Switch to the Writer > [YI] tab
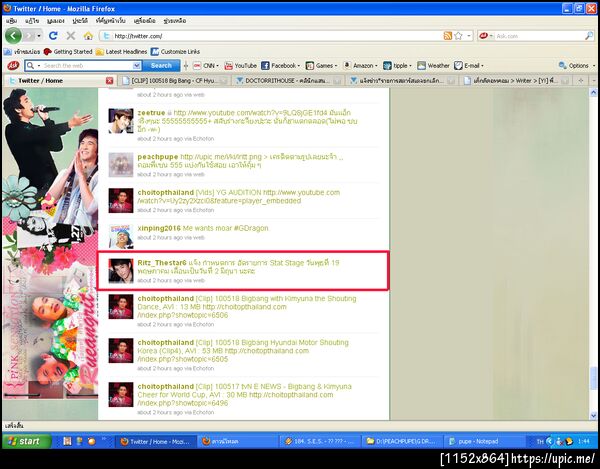The width and height of the screenshot is (600, 469). click(x=515, y=81)
